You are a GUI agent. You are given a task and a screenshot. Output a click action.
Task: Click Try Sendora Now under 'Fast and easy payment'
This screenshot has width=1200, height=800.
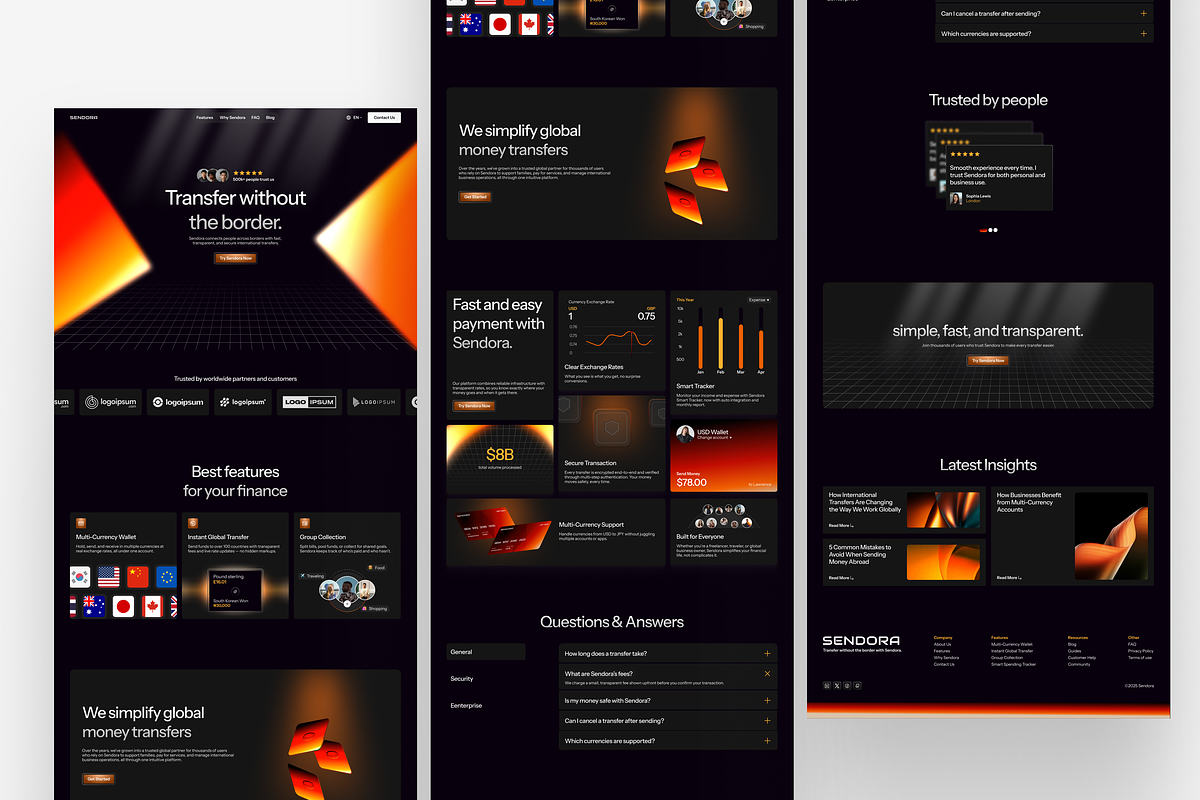(x=475, y=406)
